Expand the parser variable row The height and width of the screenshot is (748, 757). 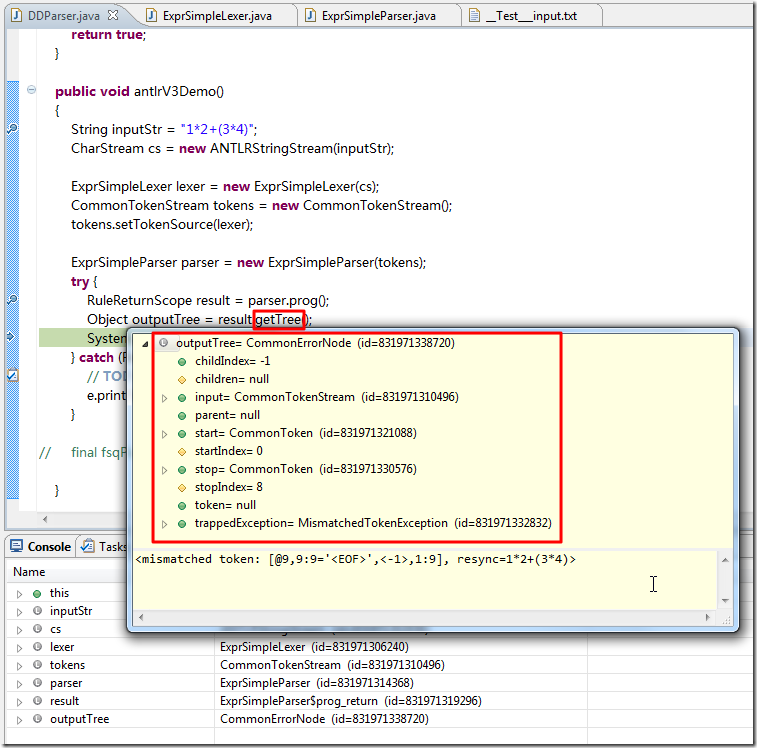pyautogui.click(x=19, y=684)
